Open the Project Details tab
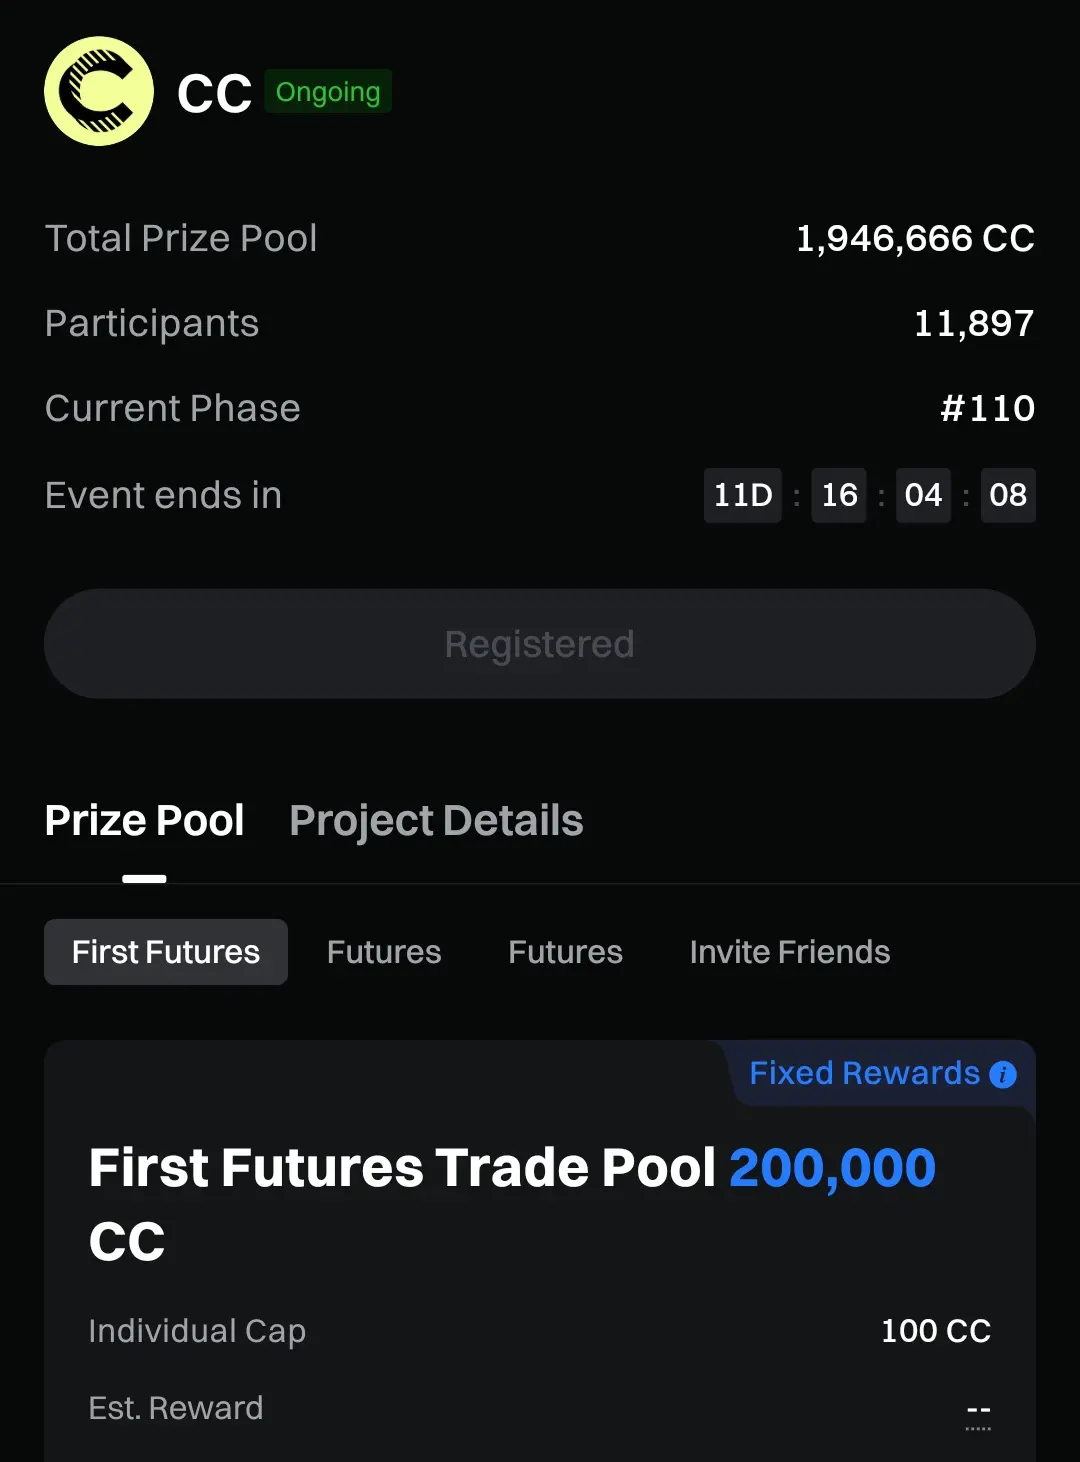This screenshot has height=1462, width=1080. click(x=436, y=821)
